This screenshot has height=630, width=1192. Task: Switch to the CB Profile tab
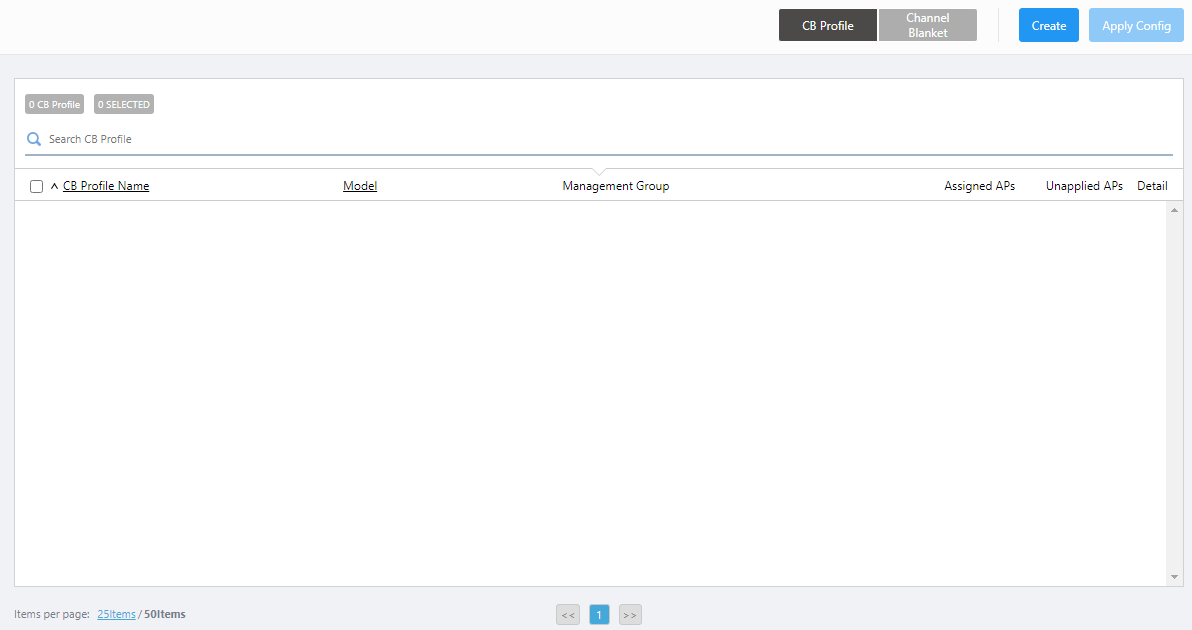click(827, 25)
